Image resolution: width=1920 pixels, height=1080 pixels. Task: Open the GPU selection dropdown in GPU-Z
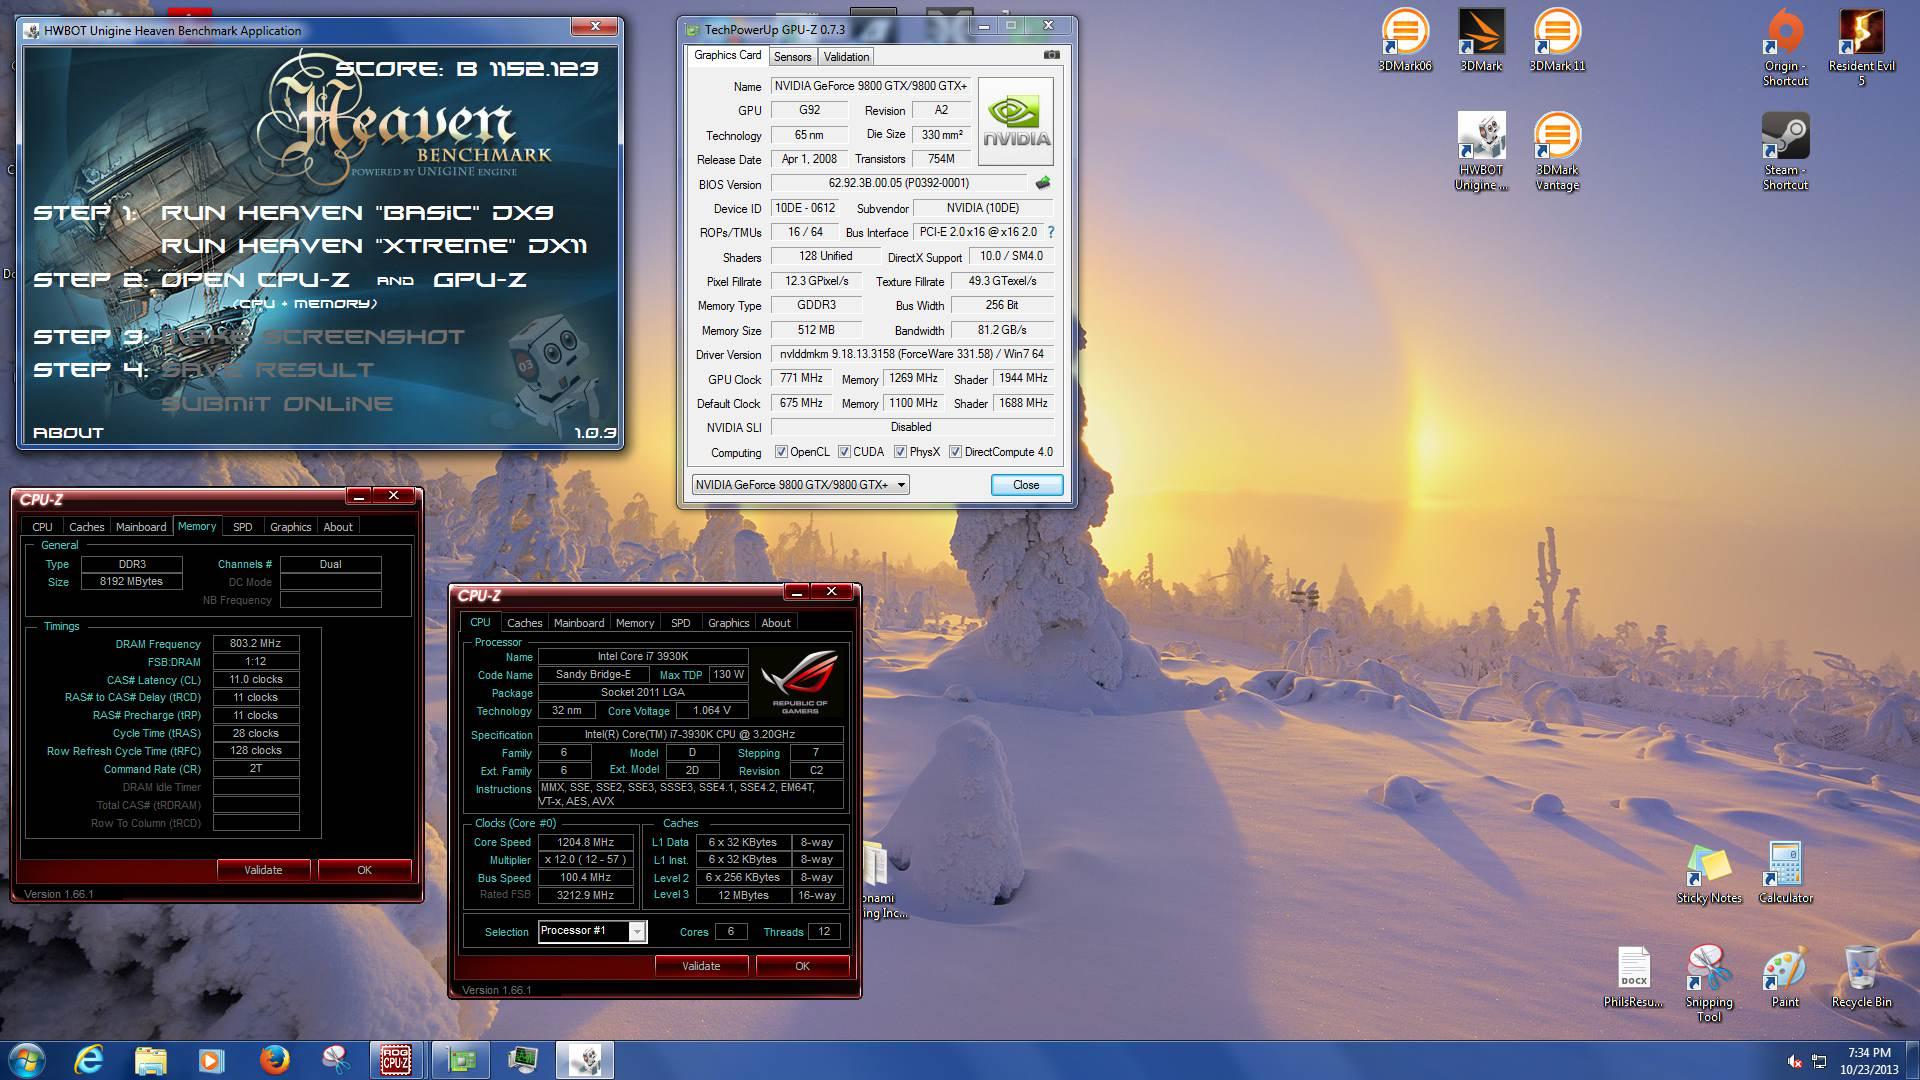[x=800, y=485]
